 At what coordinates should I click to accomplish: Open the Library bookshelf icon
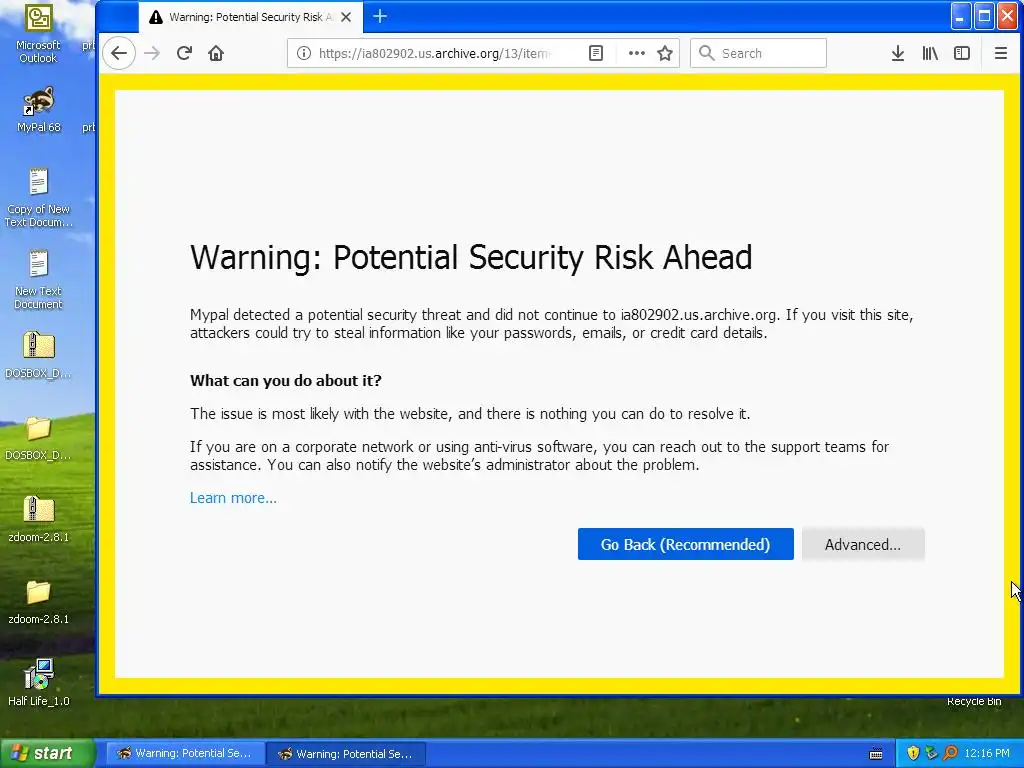[x=930, y=53]
